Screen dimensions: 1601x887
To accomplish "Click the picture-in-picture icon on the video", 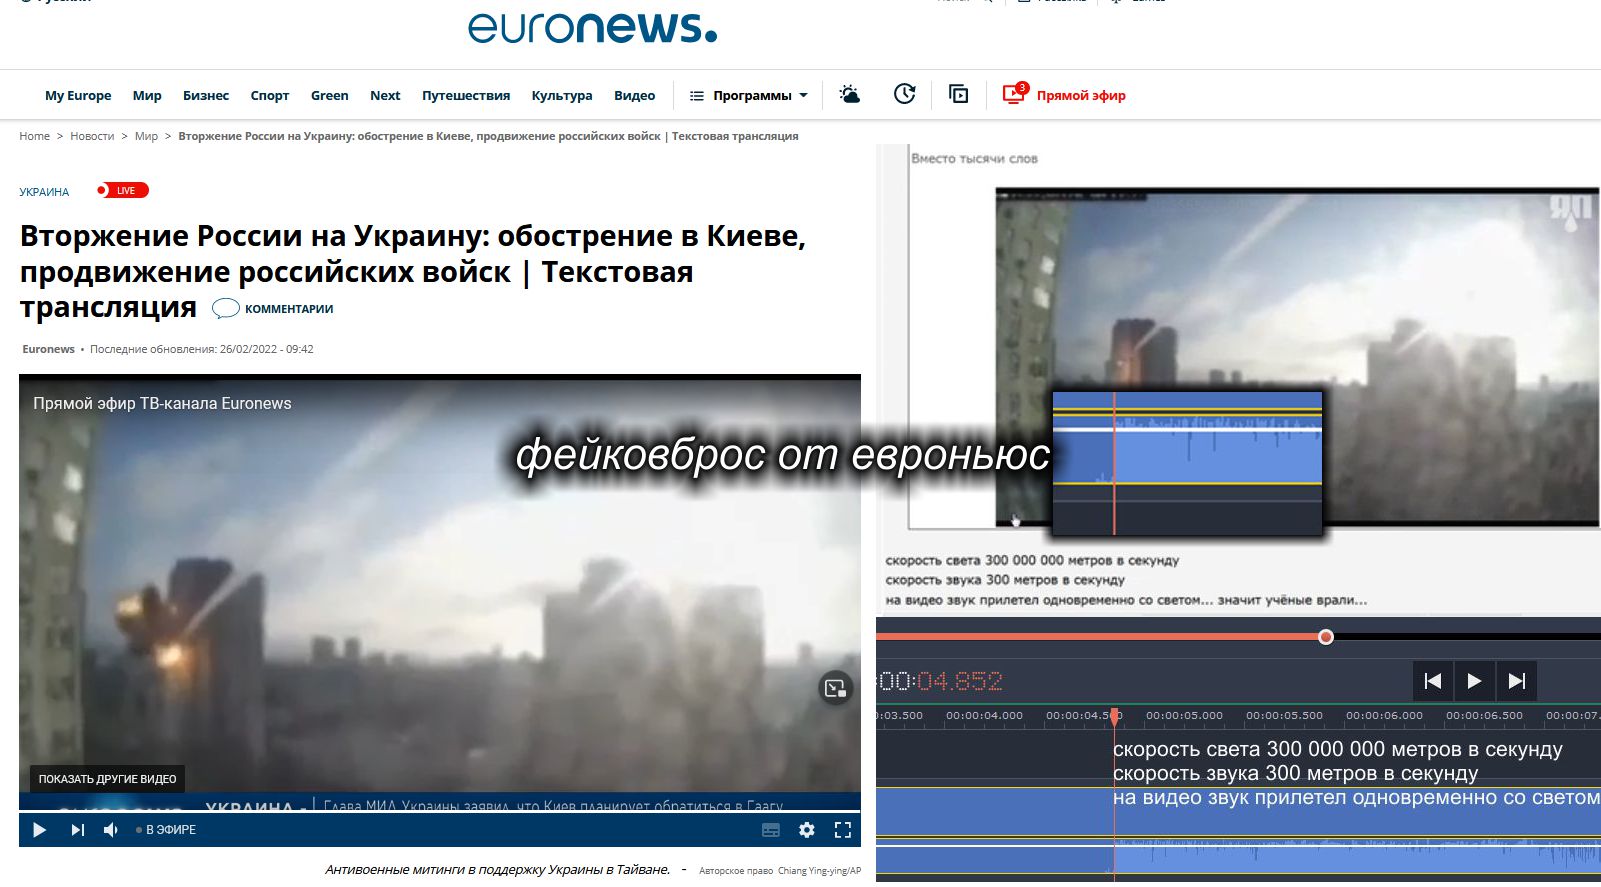I will pyautogui.click(x=835, y=688).
